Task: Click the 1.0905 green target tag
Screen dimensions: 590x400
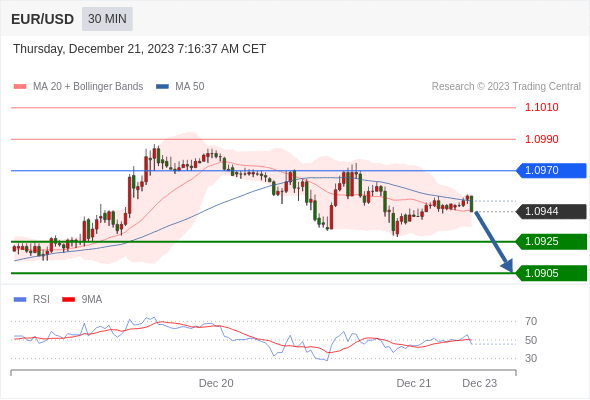Action: point(551,273)
